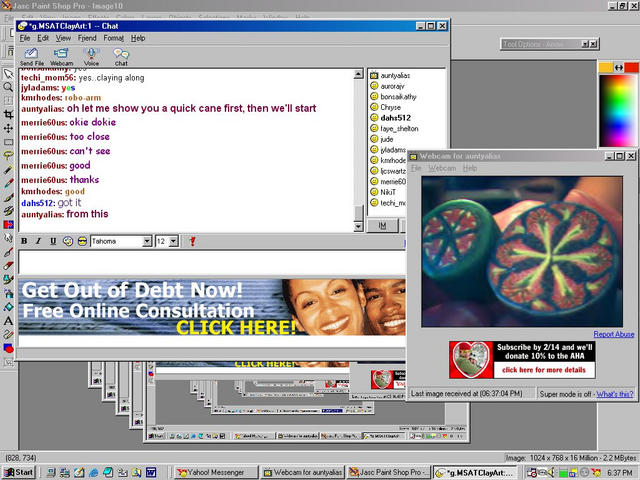This screenshot has width=640, height=480.
Task: Click the Windows Start button
Action: 19,472
